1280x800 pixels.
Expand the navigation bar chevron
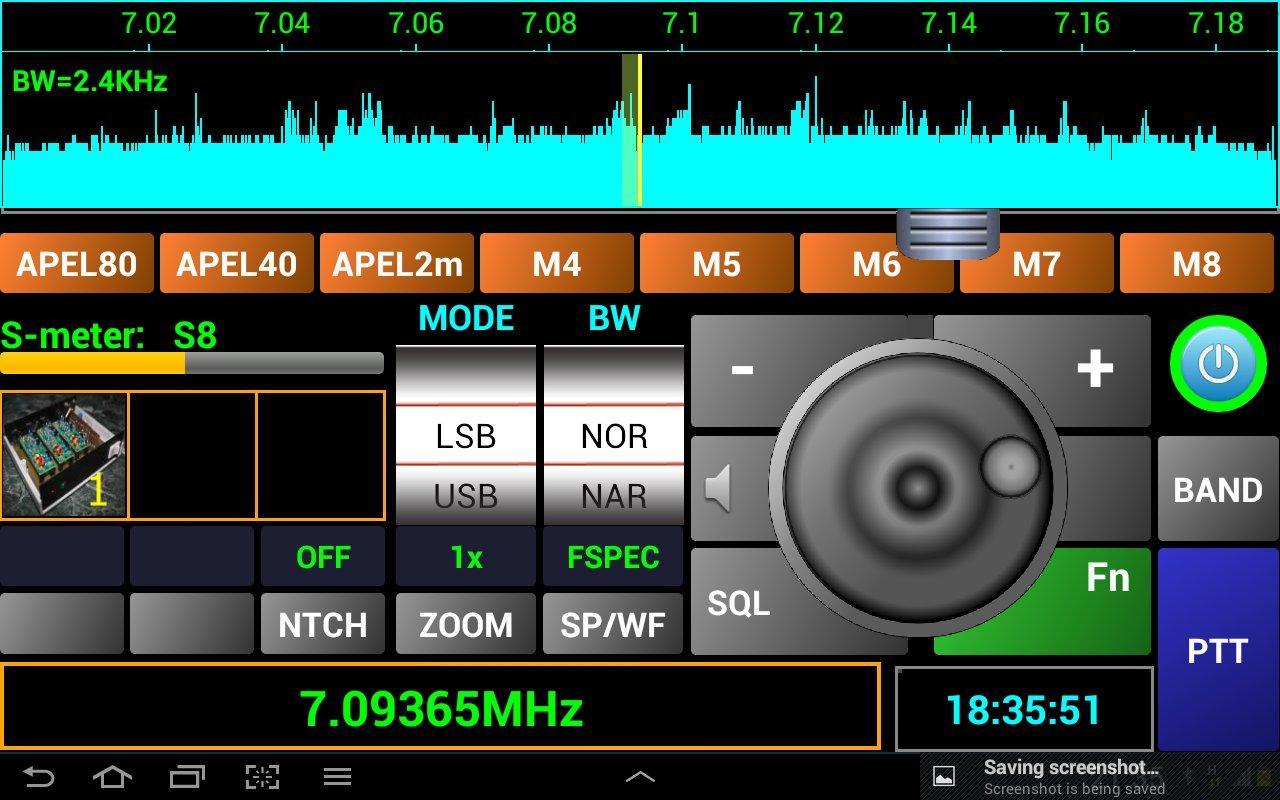pyautogui.click(x=640, y=776)
